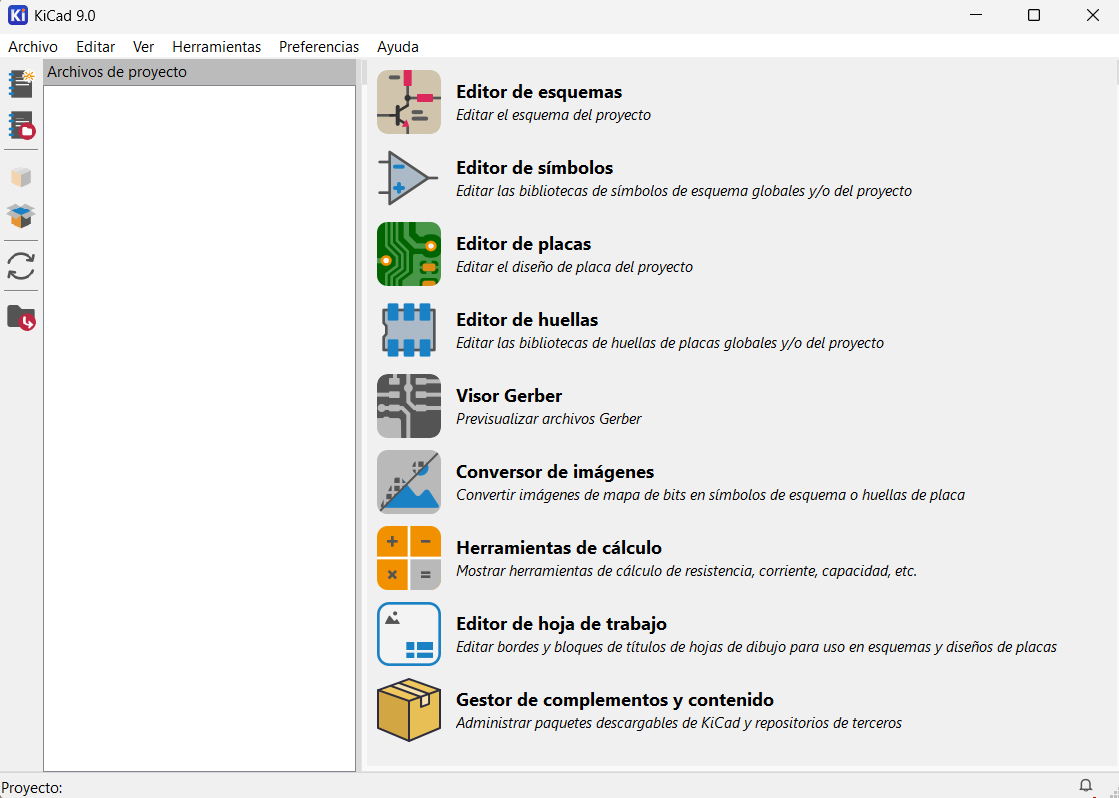1119x798 pixels.
Task: Launch the Editor de placas PCB icon
Action: click(409, 254)
